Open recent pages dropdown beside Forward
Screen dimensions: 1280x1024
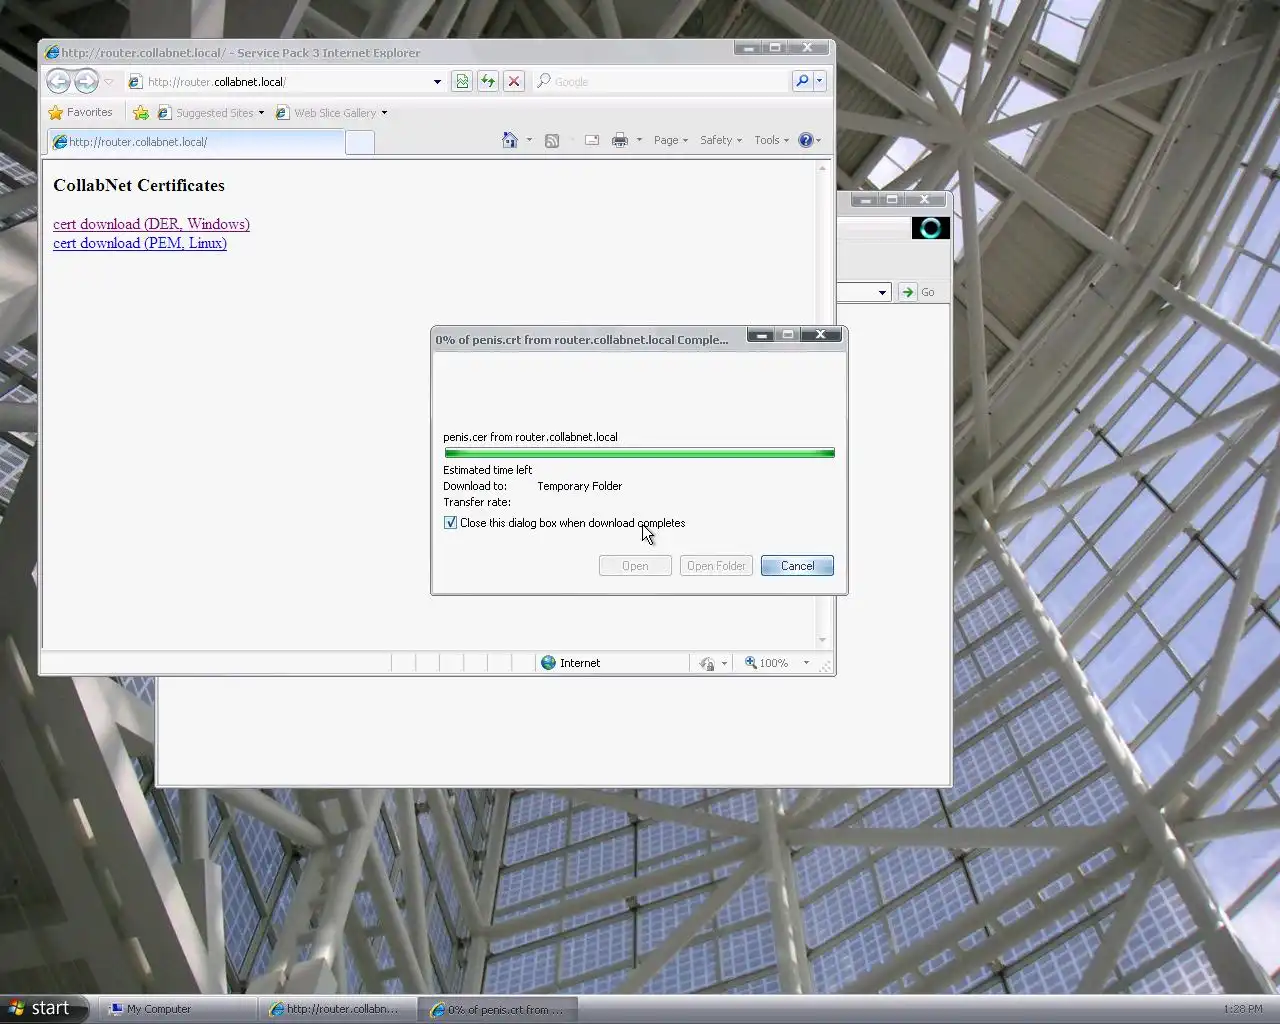point(109,82)
